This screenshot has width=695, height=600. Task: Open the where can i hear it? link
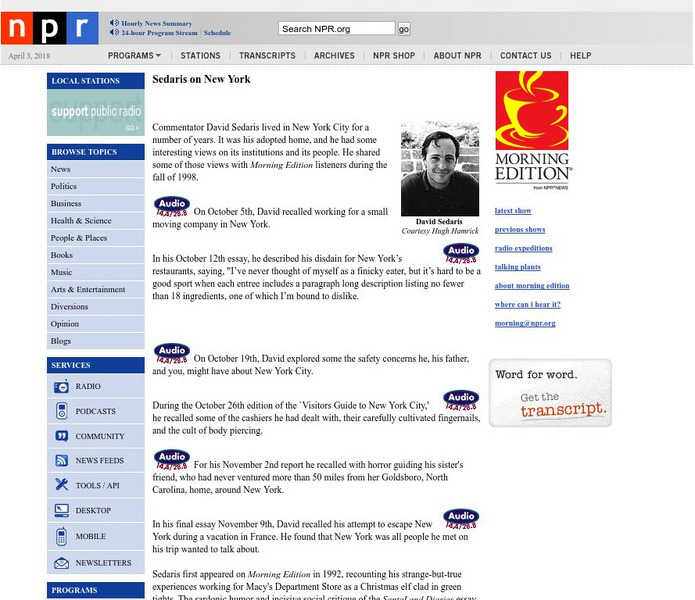tap(527, 304)
